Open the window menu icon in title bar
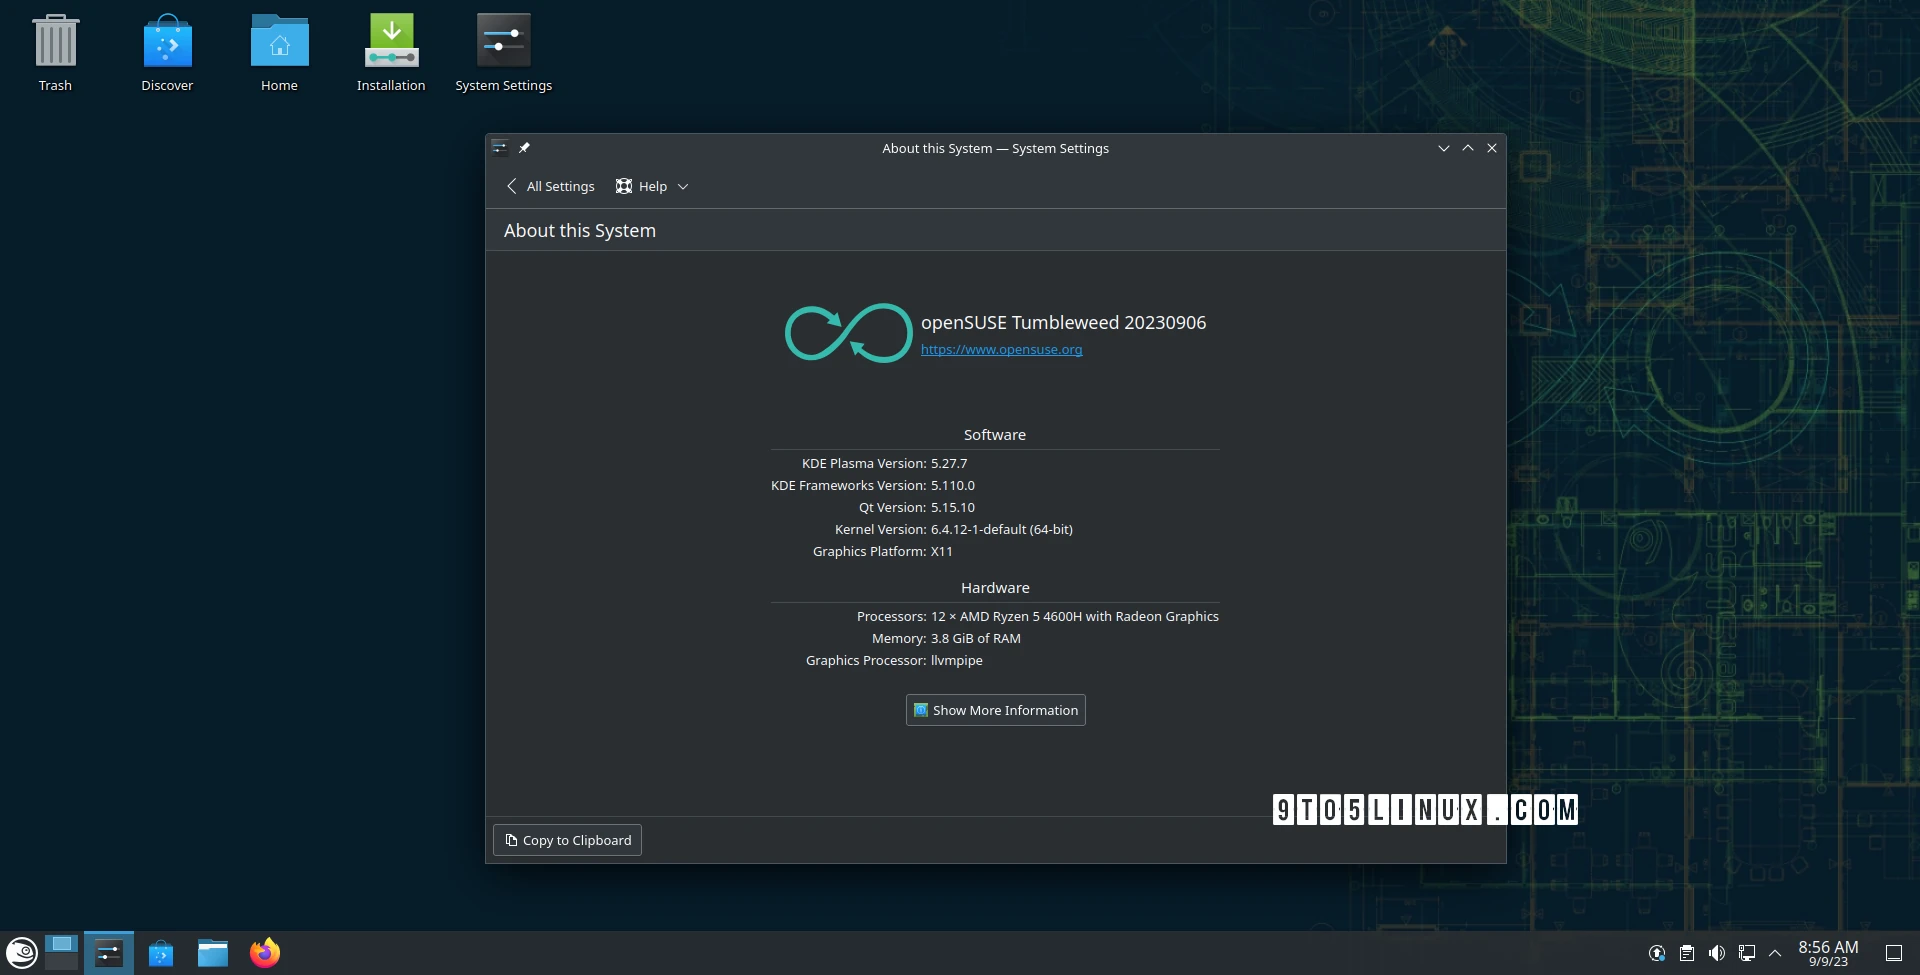1920x975 pixels. (500, 148)
